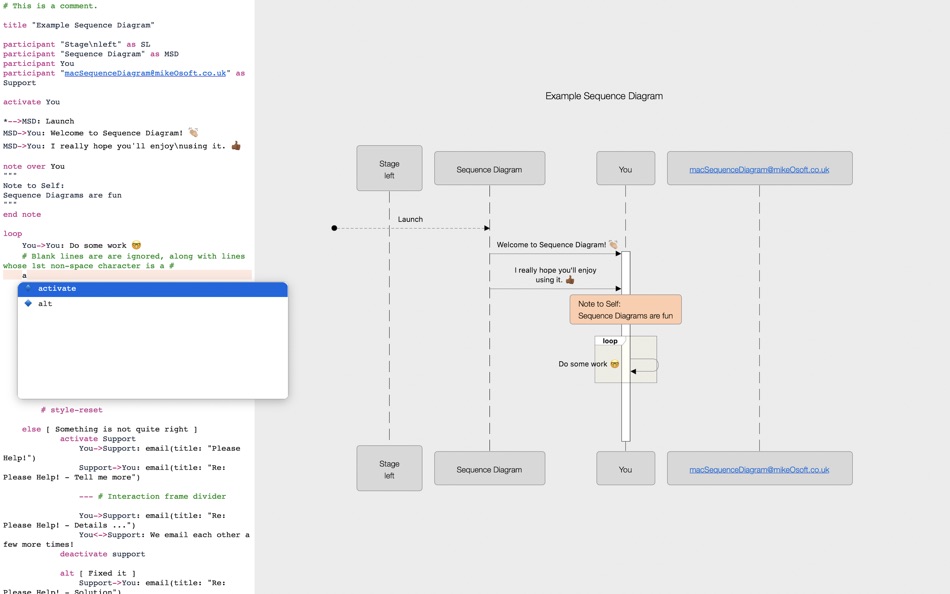Open email link in top diagram participant box
Viewport: 950px width, 594px height.
759,170
